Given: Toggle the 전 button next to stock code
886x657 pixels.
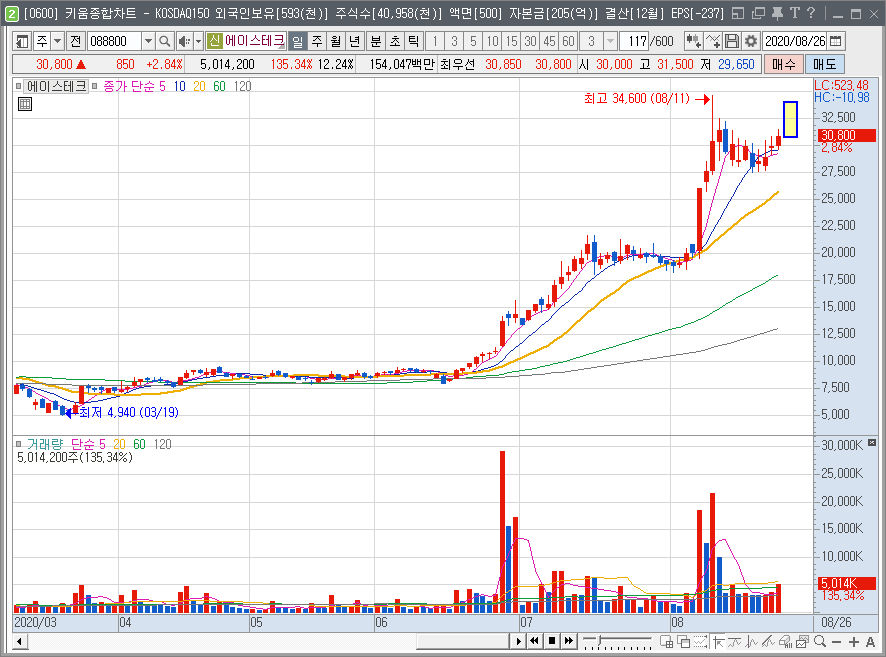Looking at the screenshot, I should (x=76, y=41).
